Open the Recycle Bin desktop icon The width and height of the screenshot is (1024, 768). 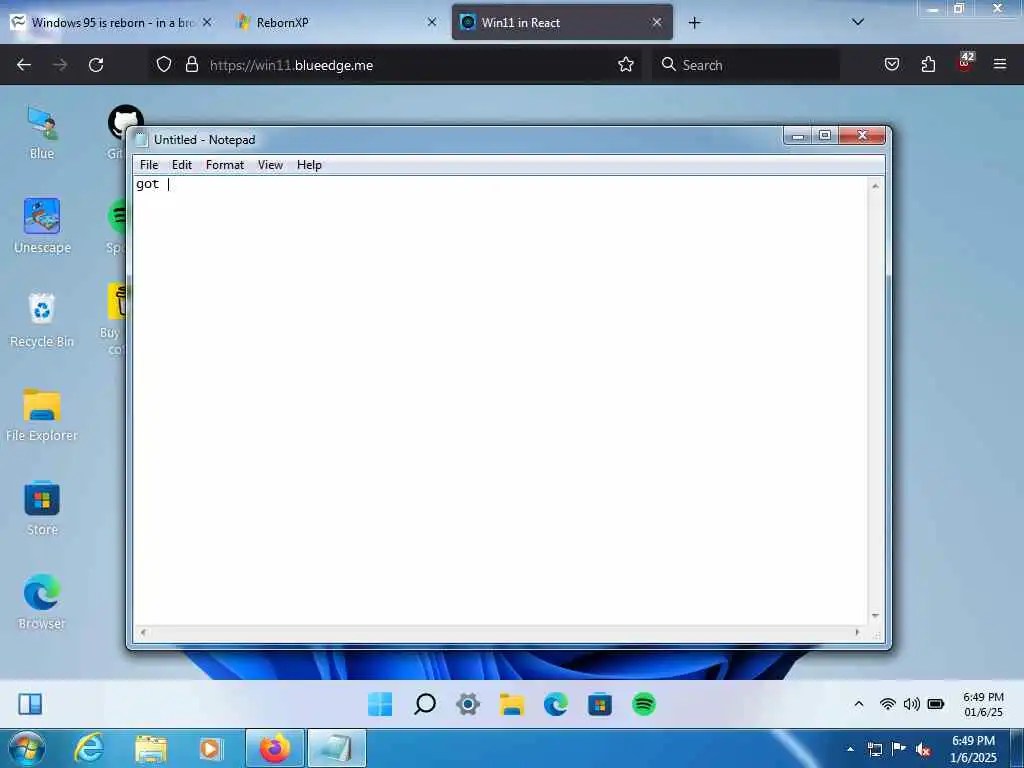click(42, 320)
